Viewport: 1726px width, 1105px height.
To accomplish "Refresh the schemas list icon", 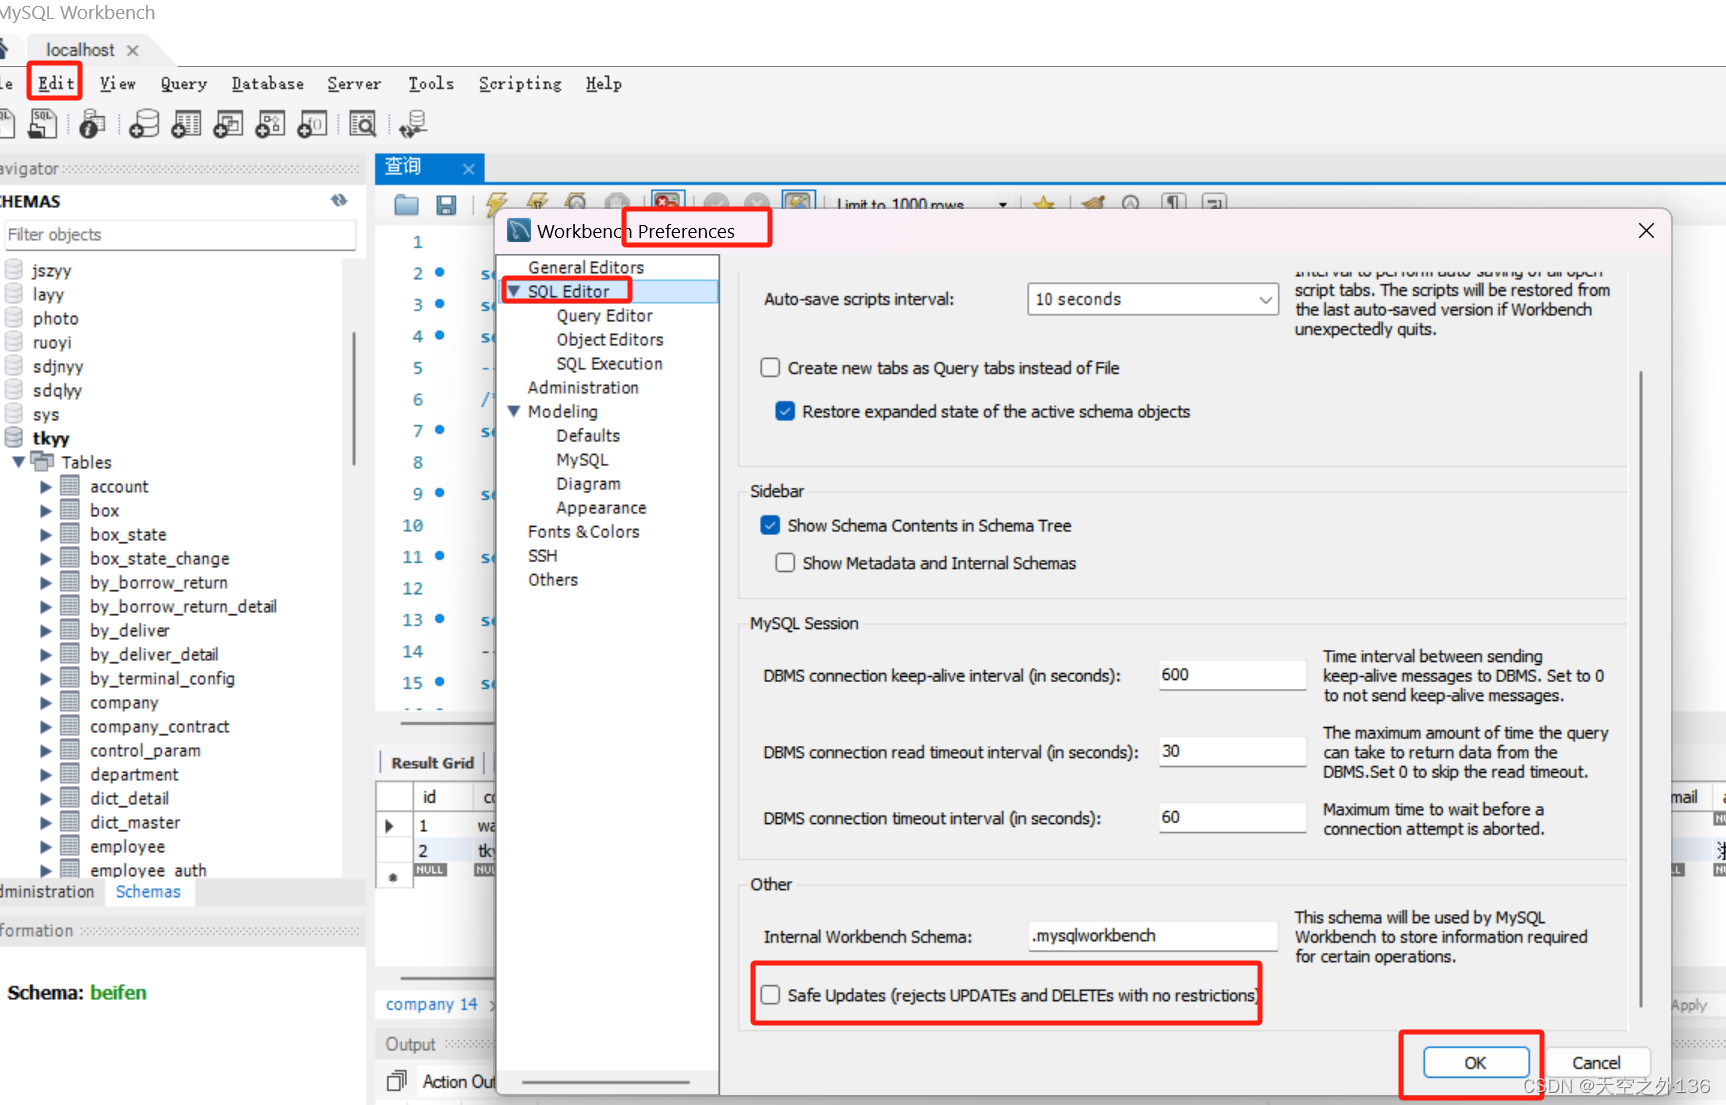I will click(x=339, y=201).
